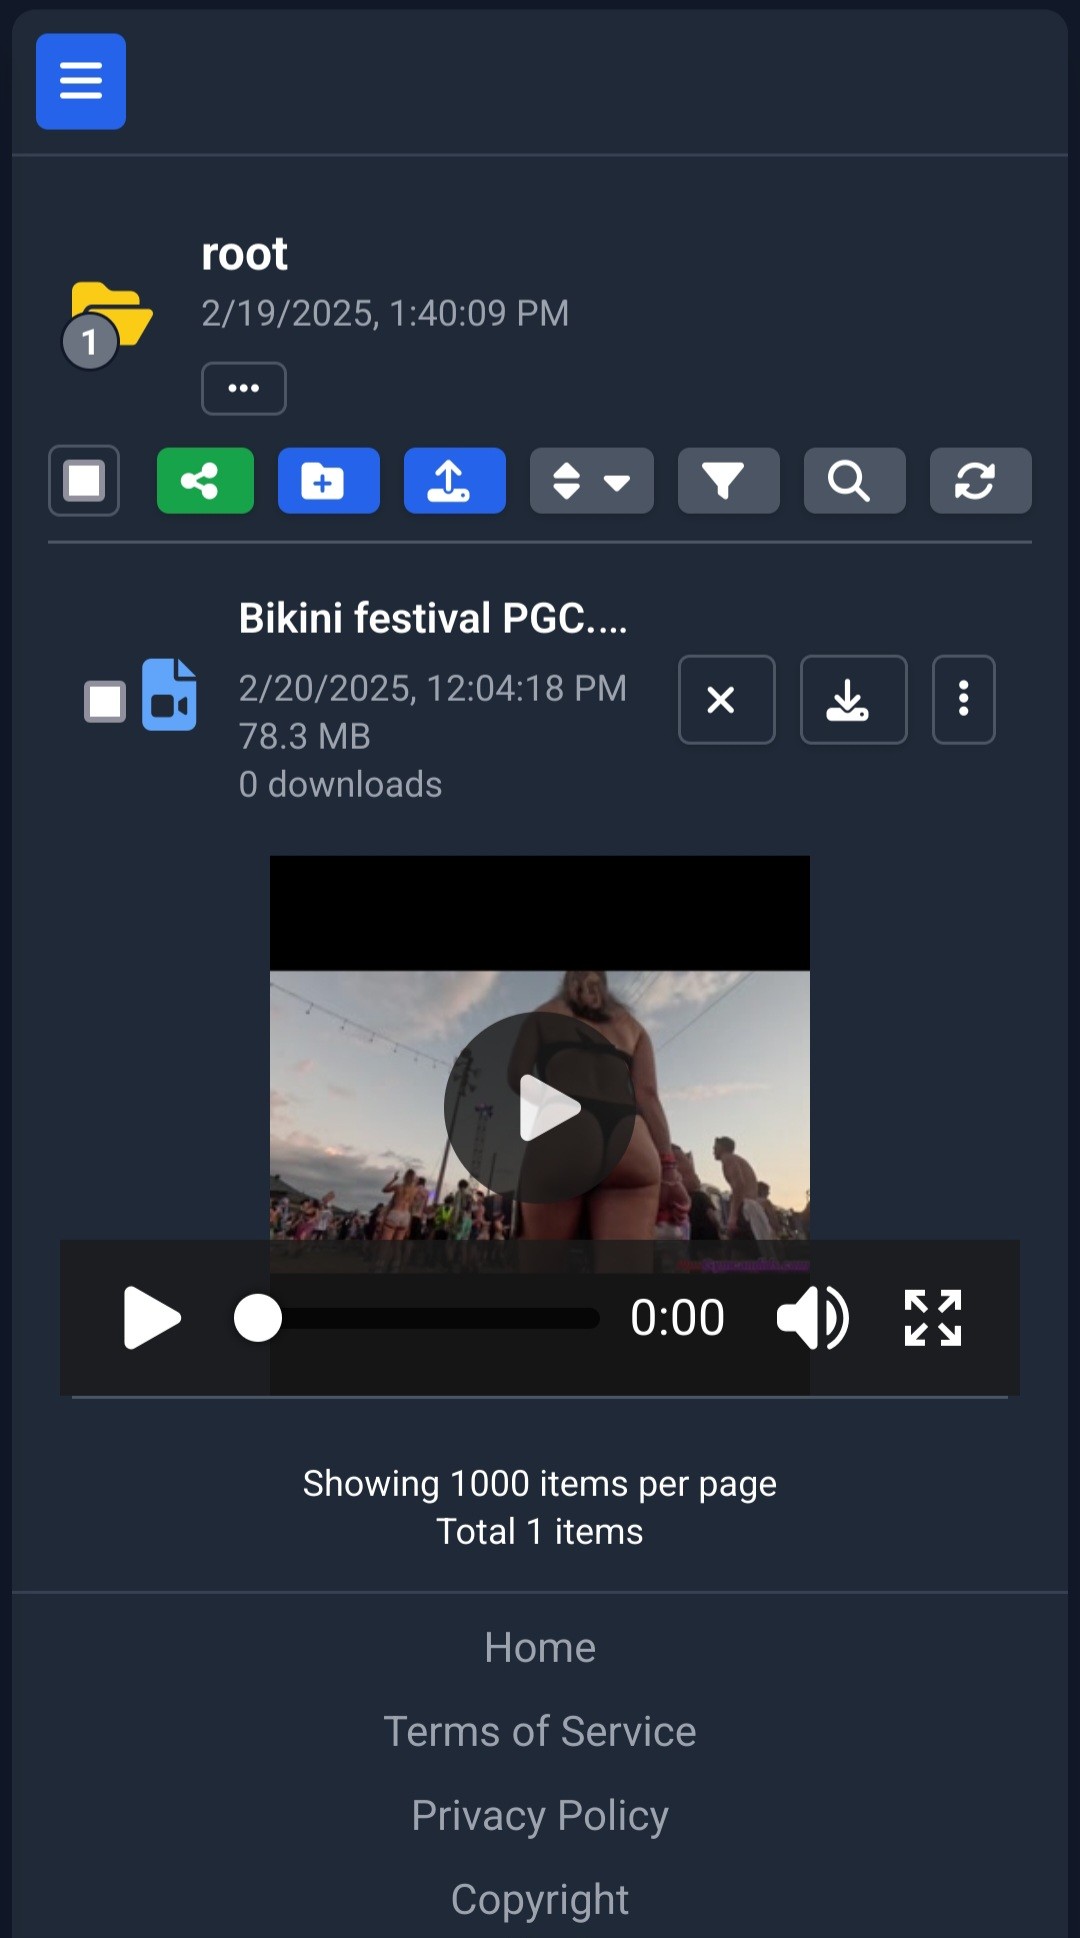Play video using control bar button
Viewport: 1080px width, 1938px height.
click(152, 1318)
